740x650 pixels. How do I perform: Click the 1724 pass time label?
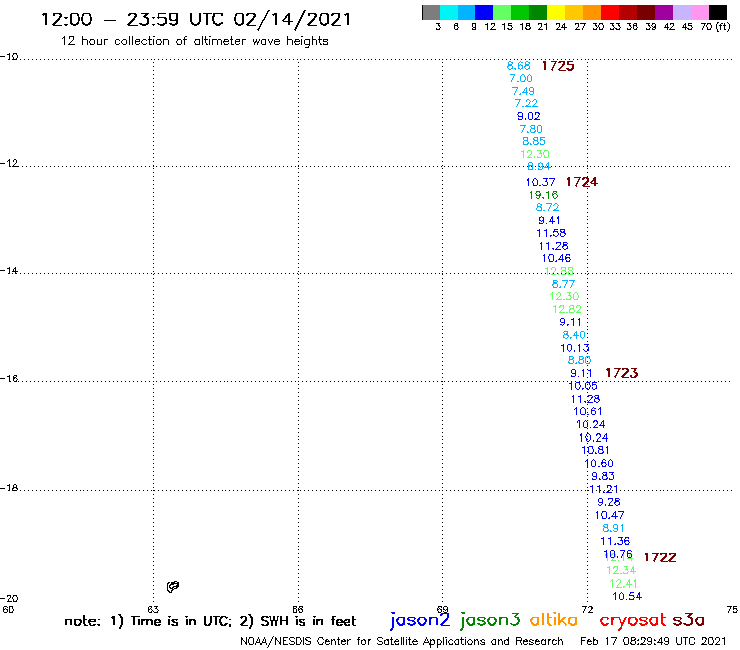click(581, 182)
